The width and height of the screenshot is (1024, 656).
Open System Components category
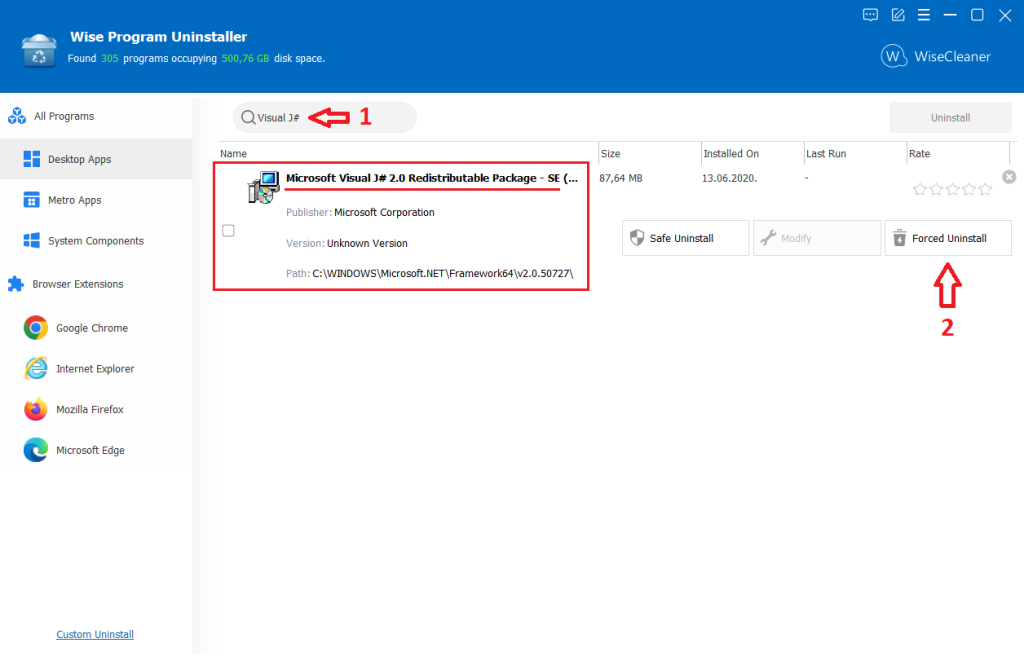pos(96,241)
